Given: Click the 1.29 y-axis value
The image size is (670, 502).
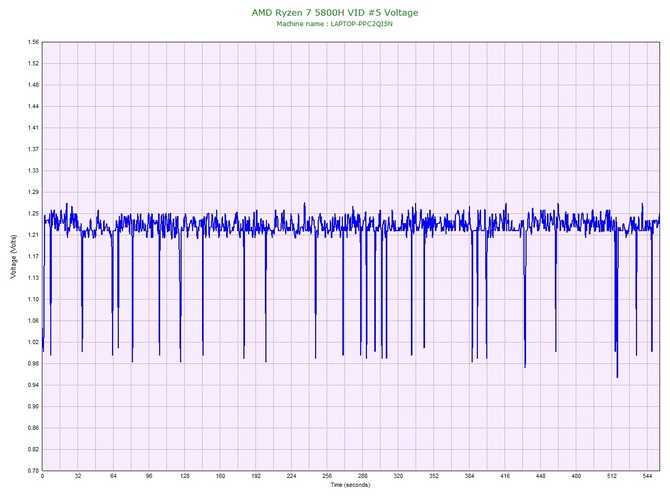Looking at the screenshot, I should tap(33, 192).
